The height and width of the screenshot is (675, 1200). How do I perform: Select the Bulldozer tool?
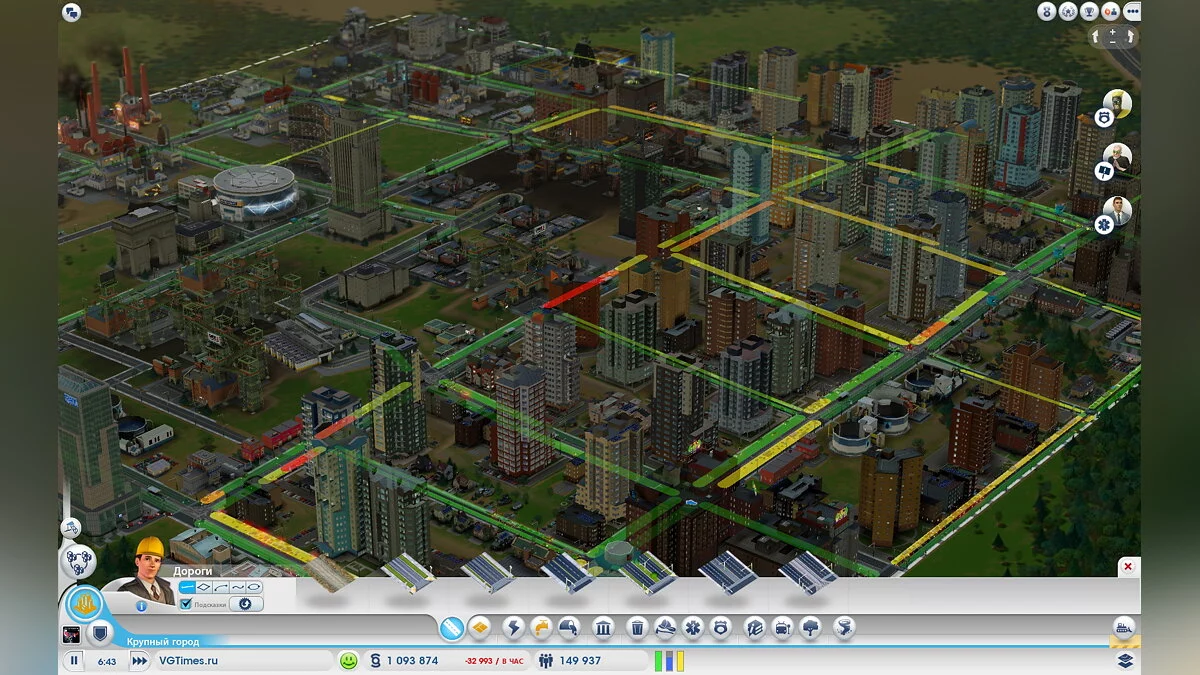[1124, 628]
